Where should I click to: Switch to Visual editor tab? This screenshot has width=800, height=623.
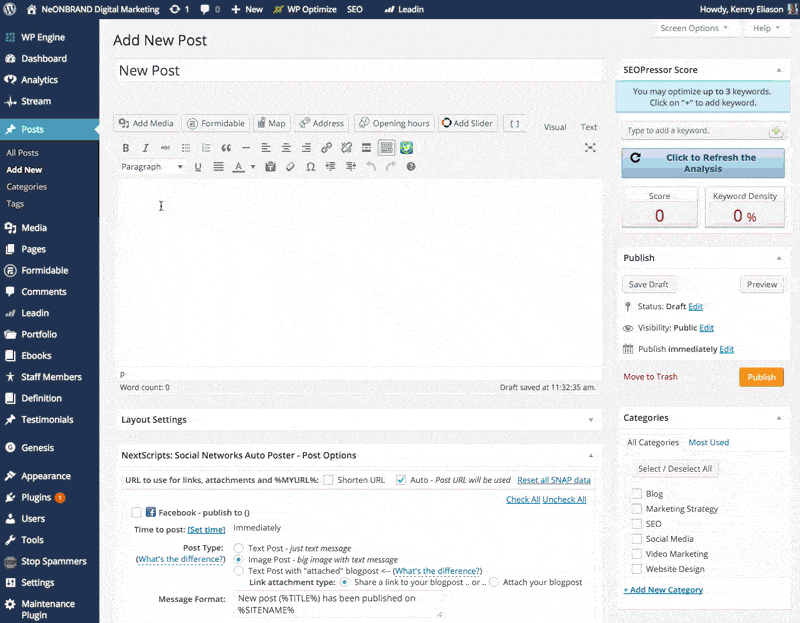555,127
